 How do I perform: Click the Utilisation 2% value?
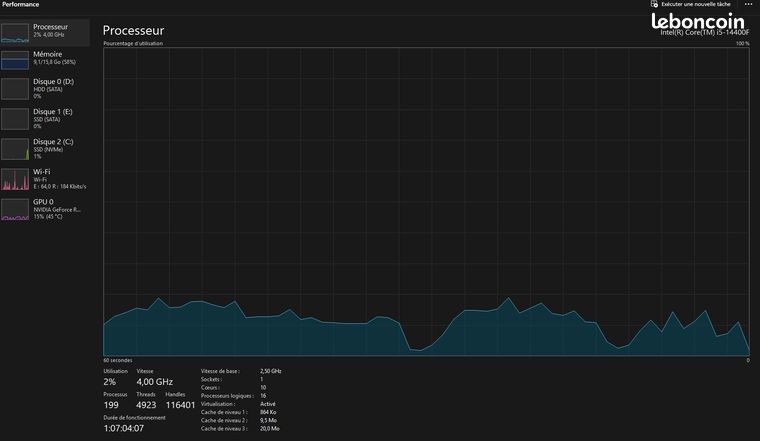(x=110, y=382)
